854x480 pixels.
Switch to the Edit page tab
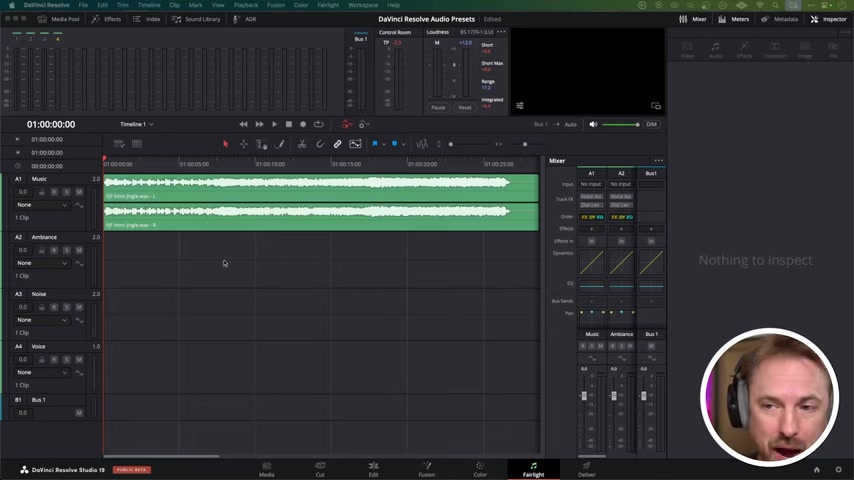click(373, 469)
